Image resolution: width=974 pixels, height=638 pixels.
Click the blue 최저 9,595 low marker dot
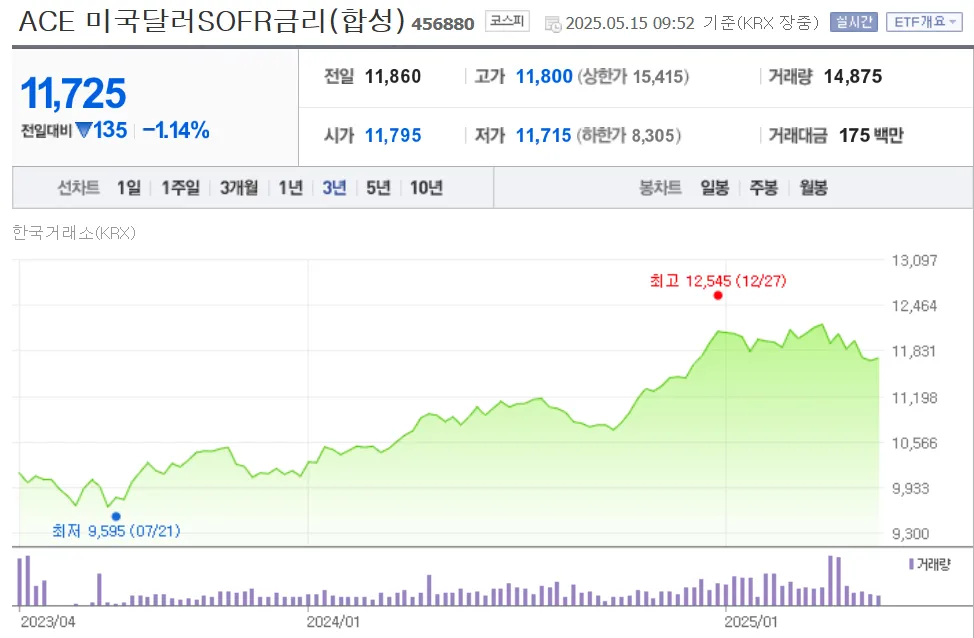point(116,516)
